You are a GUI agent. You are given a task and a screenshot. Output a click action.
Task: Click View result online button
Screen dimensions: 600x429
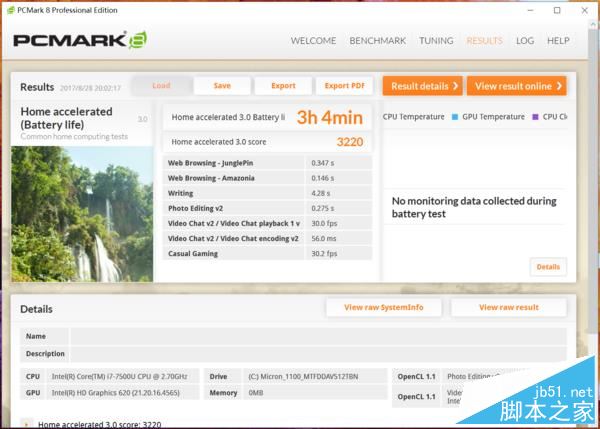[x=517, y=86]
